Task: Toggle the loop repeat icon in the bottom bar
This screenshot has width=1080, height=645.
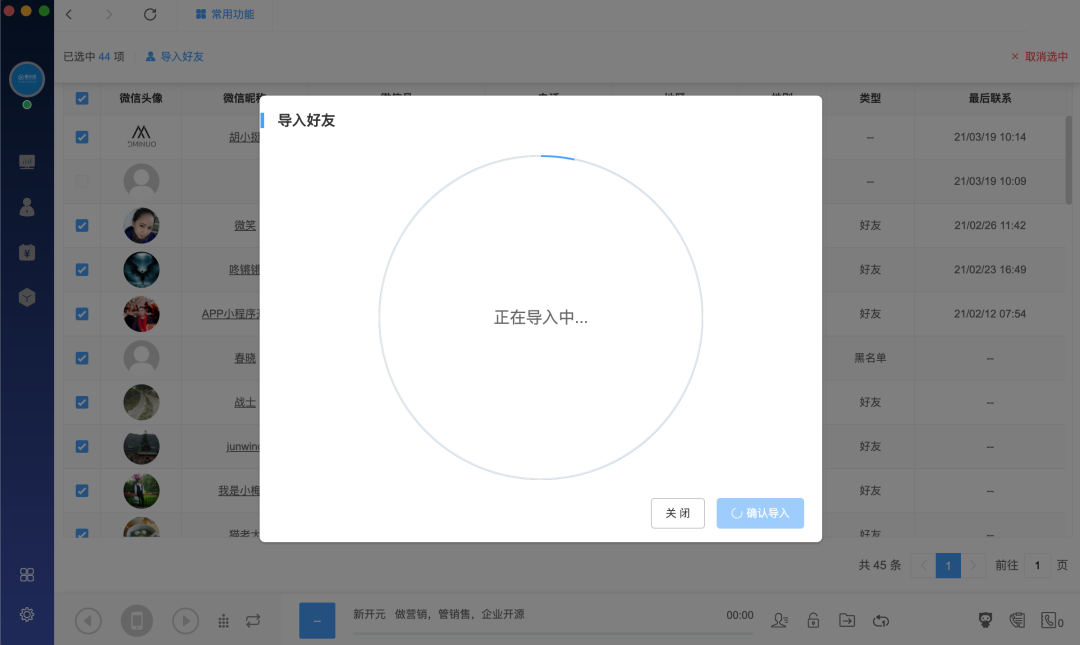Action: [253, 621]
